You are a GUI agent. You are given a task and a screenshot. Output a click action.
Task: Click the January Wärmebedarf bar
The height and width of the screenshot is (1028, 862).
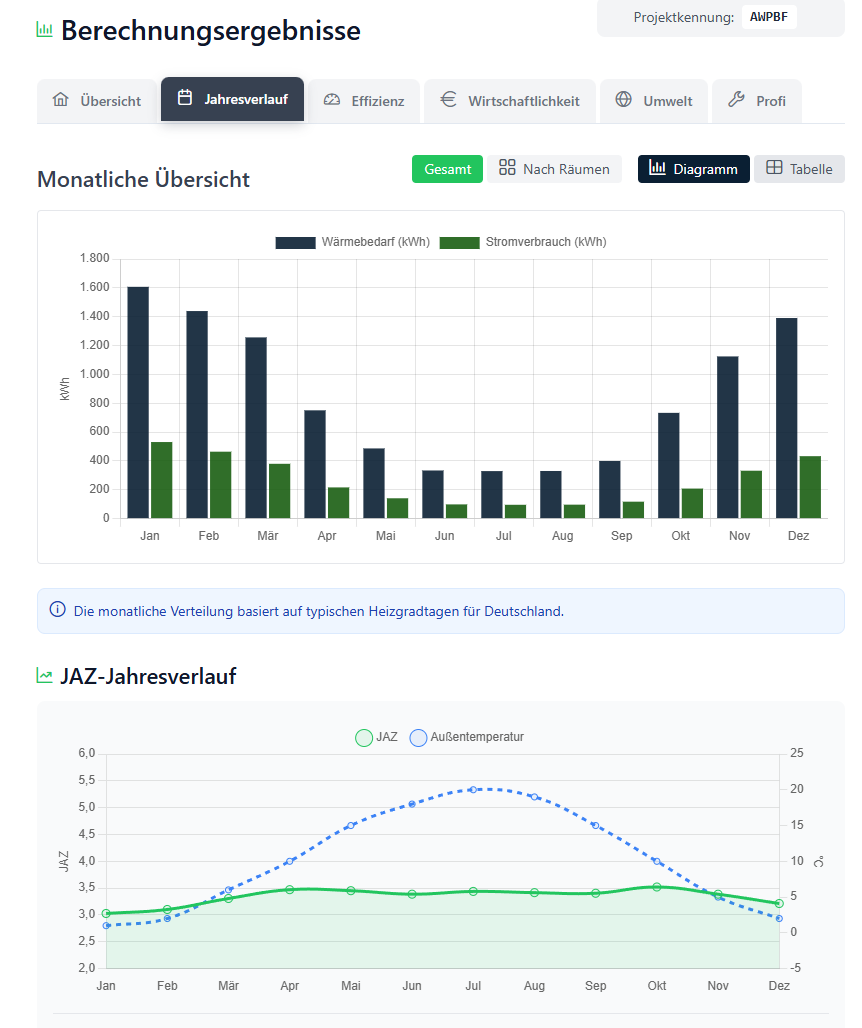[138, 402]
